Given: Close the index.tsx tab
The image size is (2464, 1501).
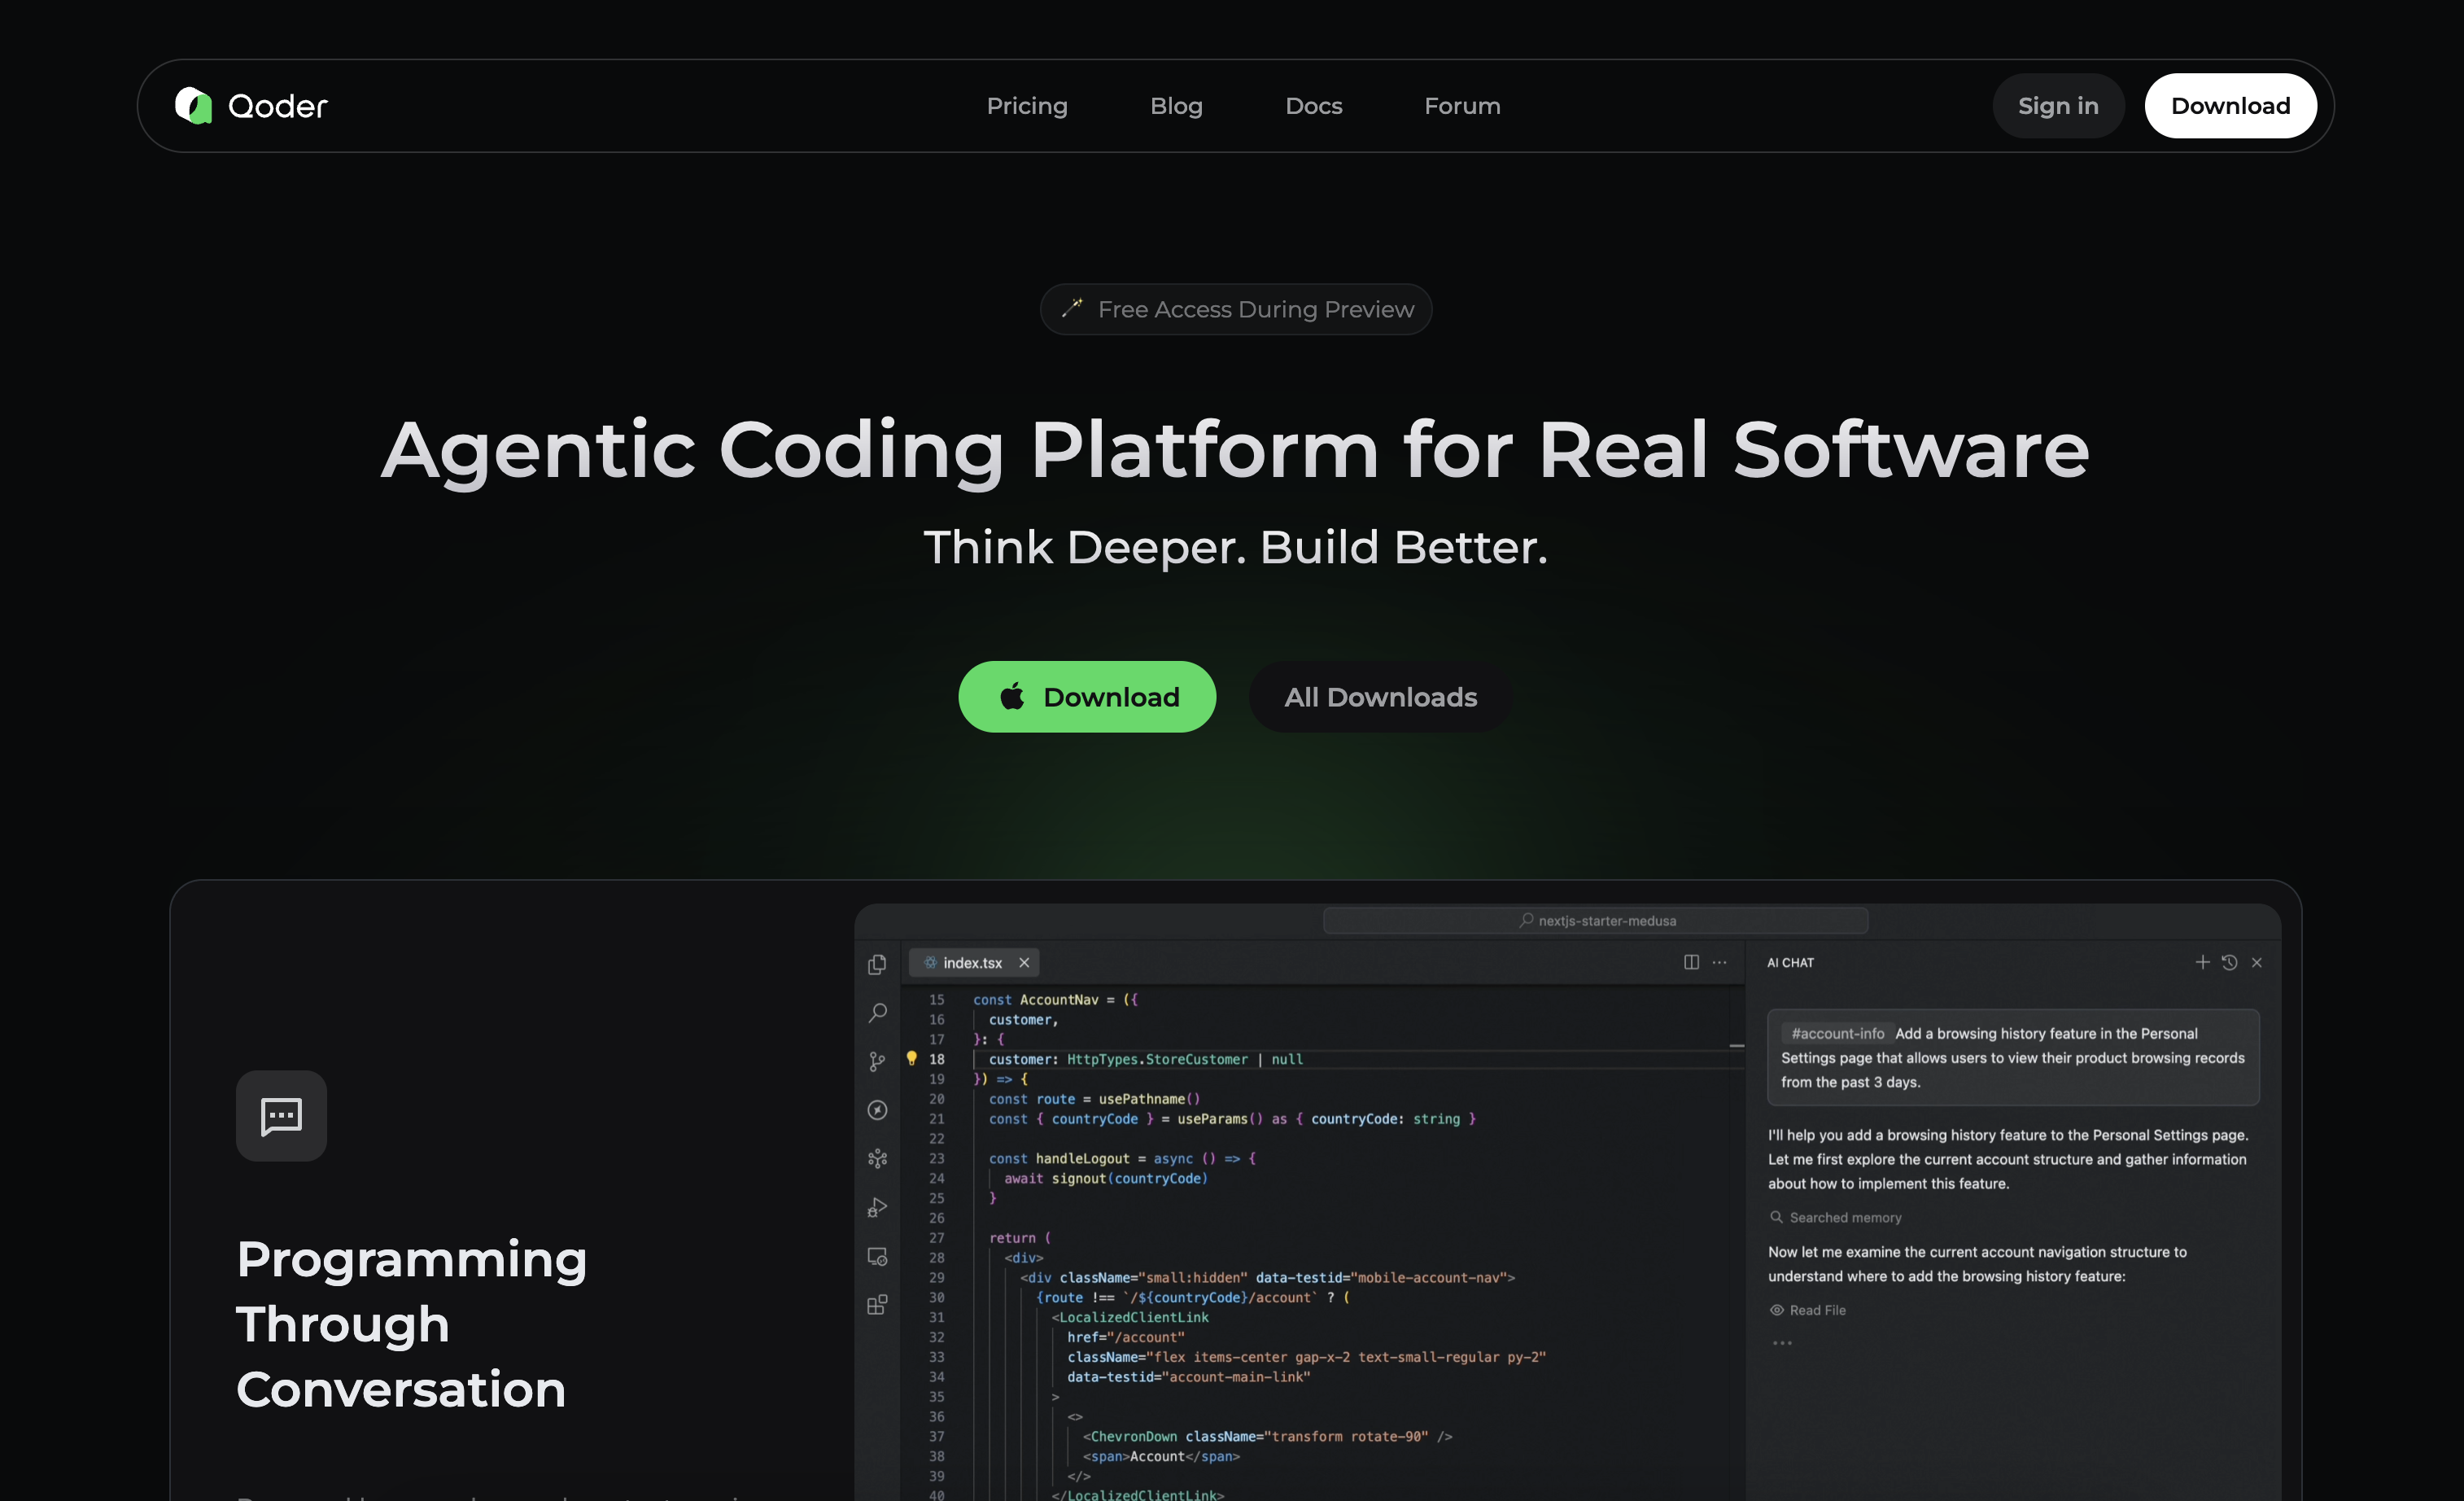Looking at the screenshot, I should [x=1024, y=963].
